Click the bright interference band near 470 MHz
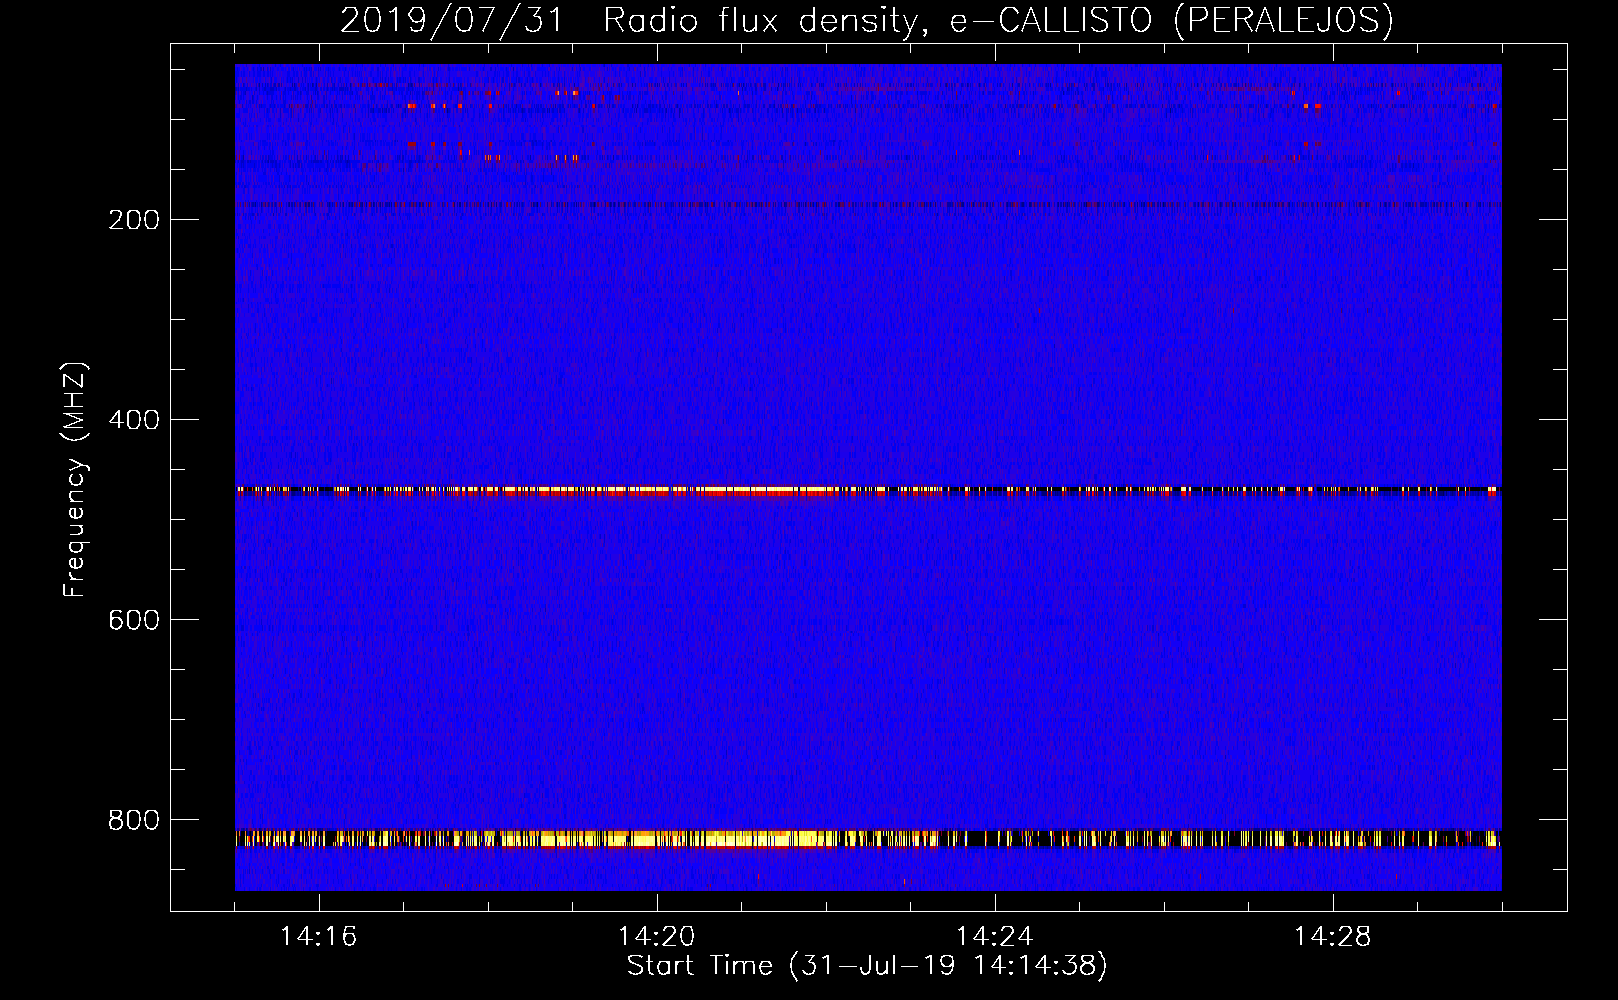 (x=868, y=490)
